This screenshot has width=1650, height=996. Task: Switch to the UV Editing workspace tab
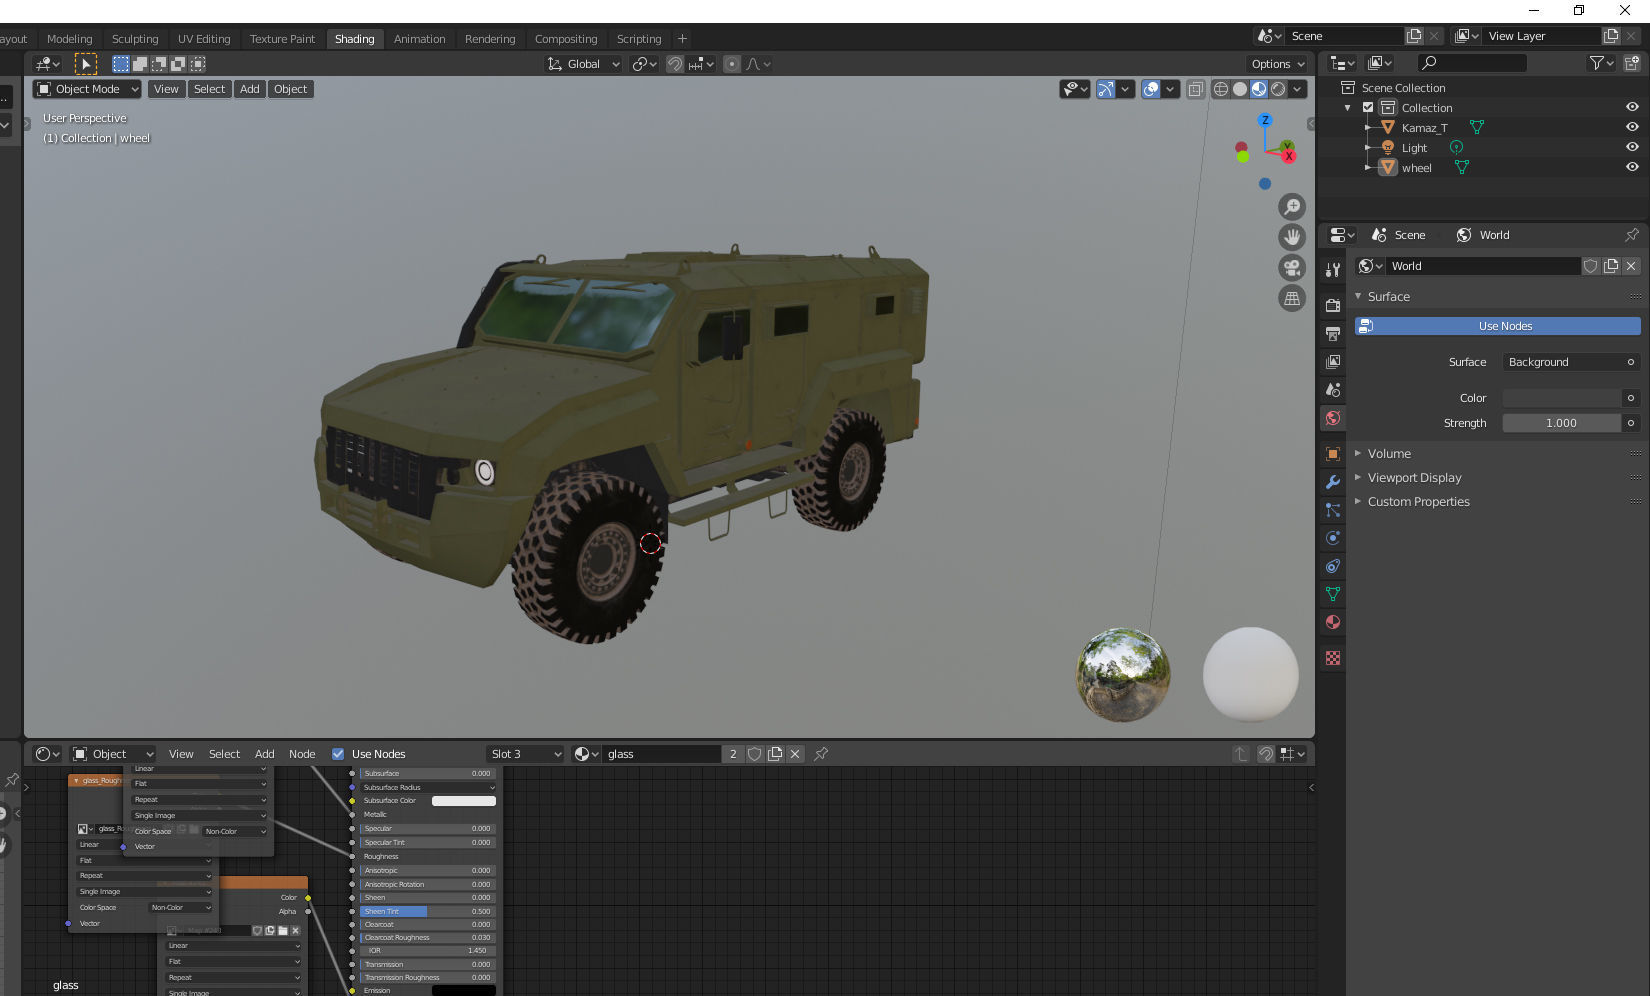[204, 39]
